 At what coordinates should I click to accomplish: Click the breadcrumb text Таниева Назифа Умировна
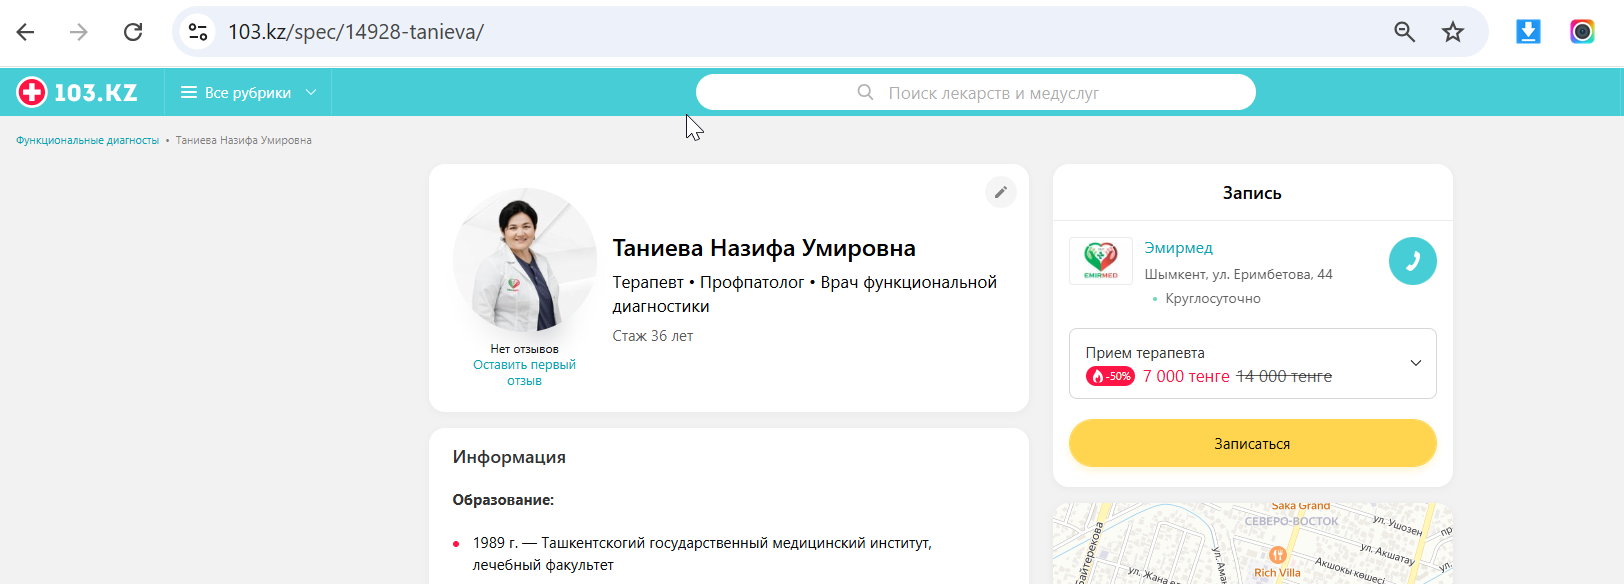coord(244,141)
